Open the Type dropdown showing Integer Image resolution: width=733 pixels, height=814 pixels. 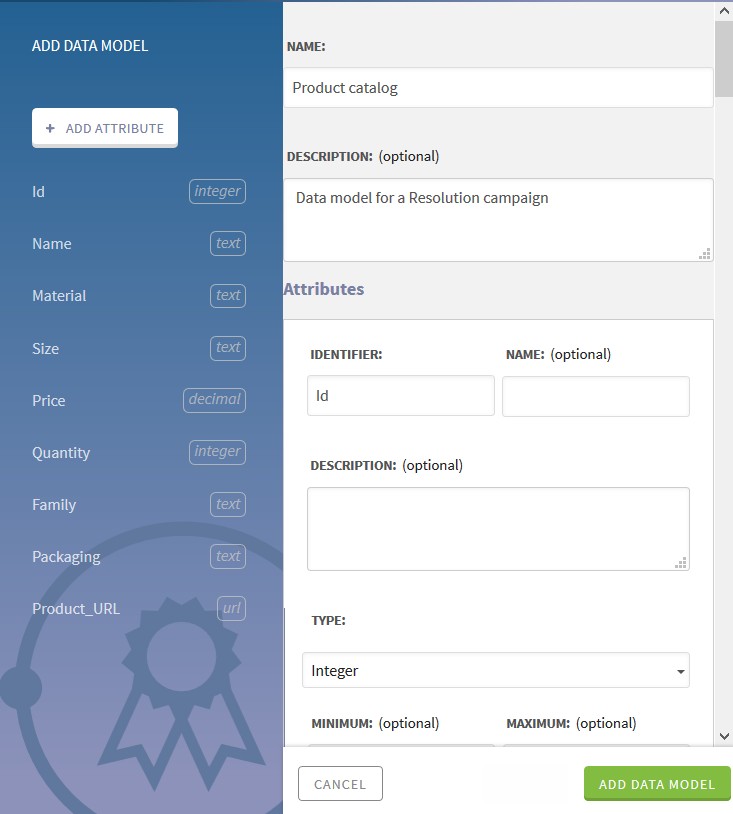tap(496, 670)
